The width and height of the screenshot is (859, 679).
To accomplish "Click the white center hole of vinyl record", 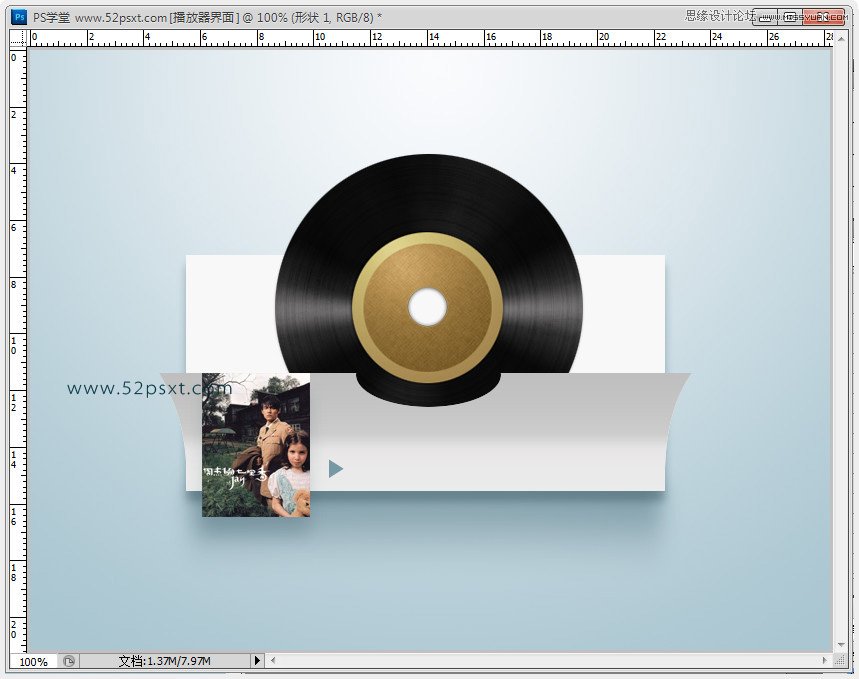I will [427, 307].
